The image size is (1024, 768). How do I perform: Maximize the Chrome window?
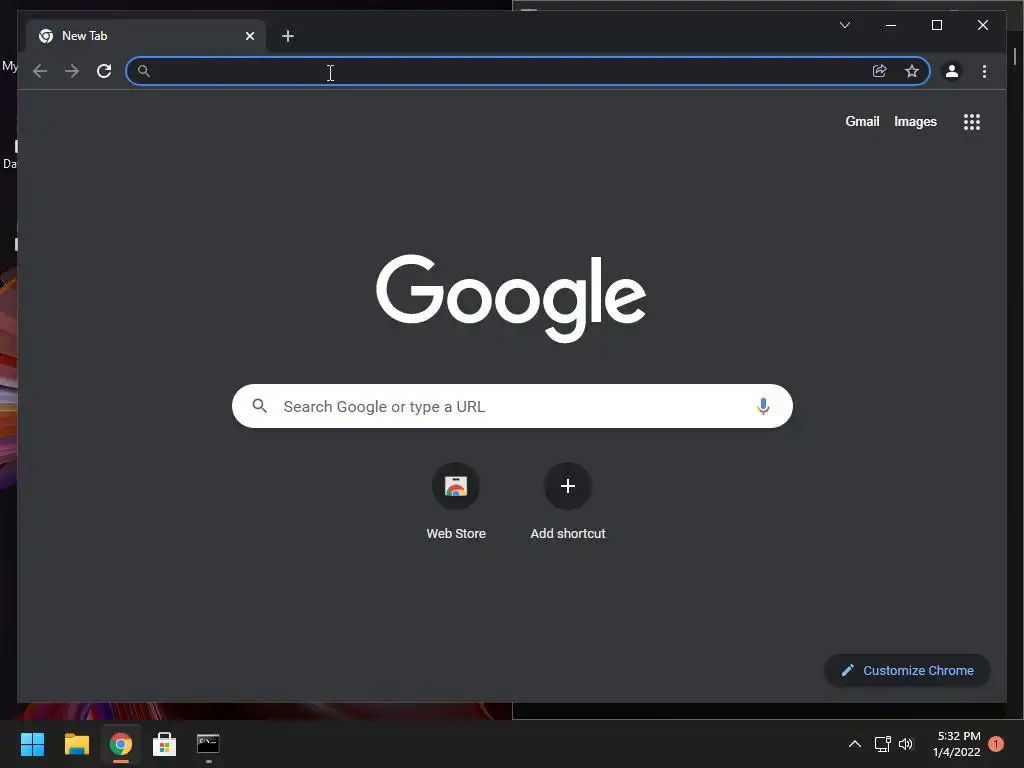coord(936,25)
